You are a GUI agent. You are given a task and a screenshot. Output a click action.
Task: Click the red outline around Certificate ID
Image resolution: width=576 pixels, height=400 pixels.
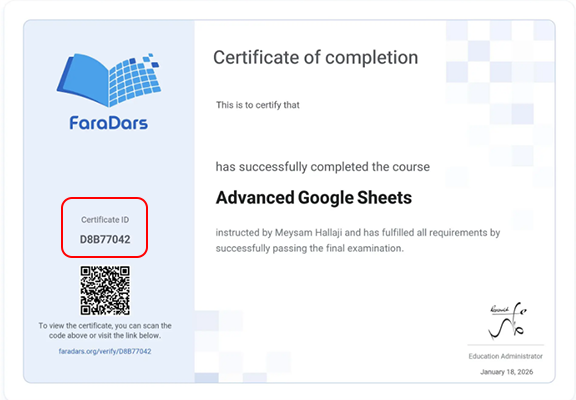(x=105, y=199)
